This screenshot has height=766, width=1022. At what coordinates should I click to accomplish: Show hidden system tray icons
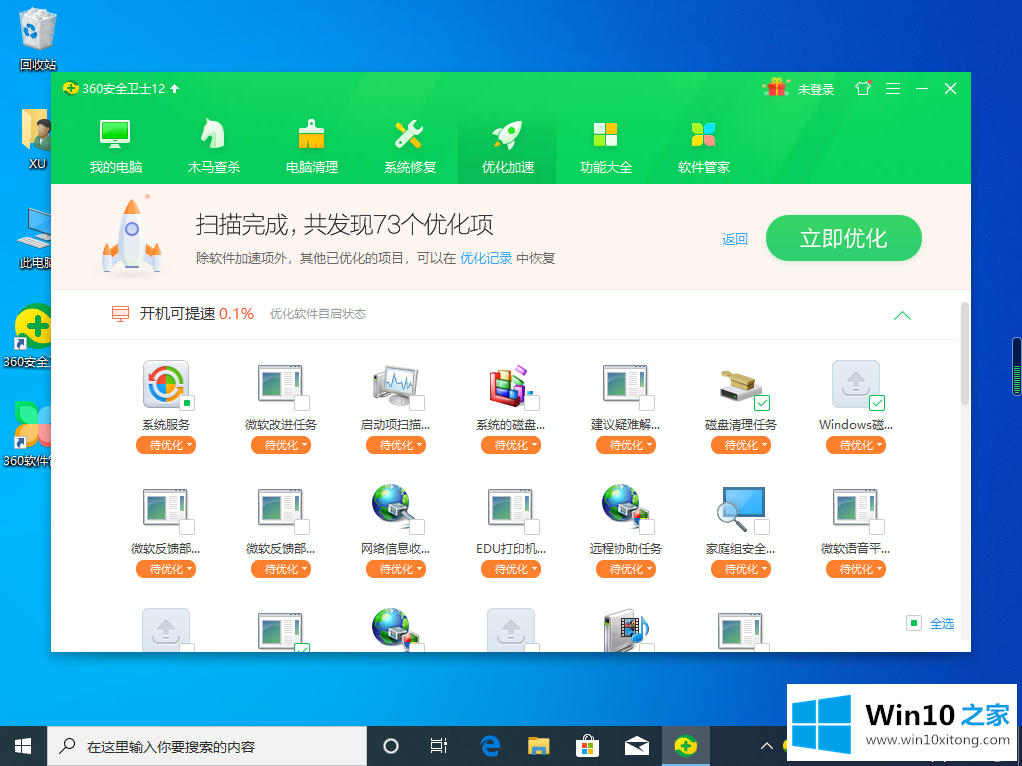[x=766, y=746]
